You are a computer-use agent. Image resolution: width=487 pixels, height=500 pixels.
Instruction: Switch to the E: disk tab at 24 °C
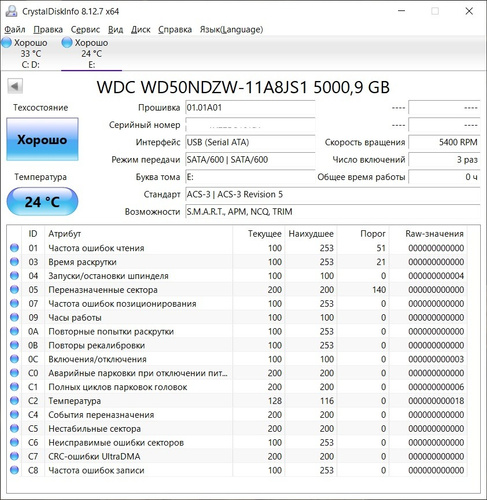pyautogui.click(x=91, y=53)
